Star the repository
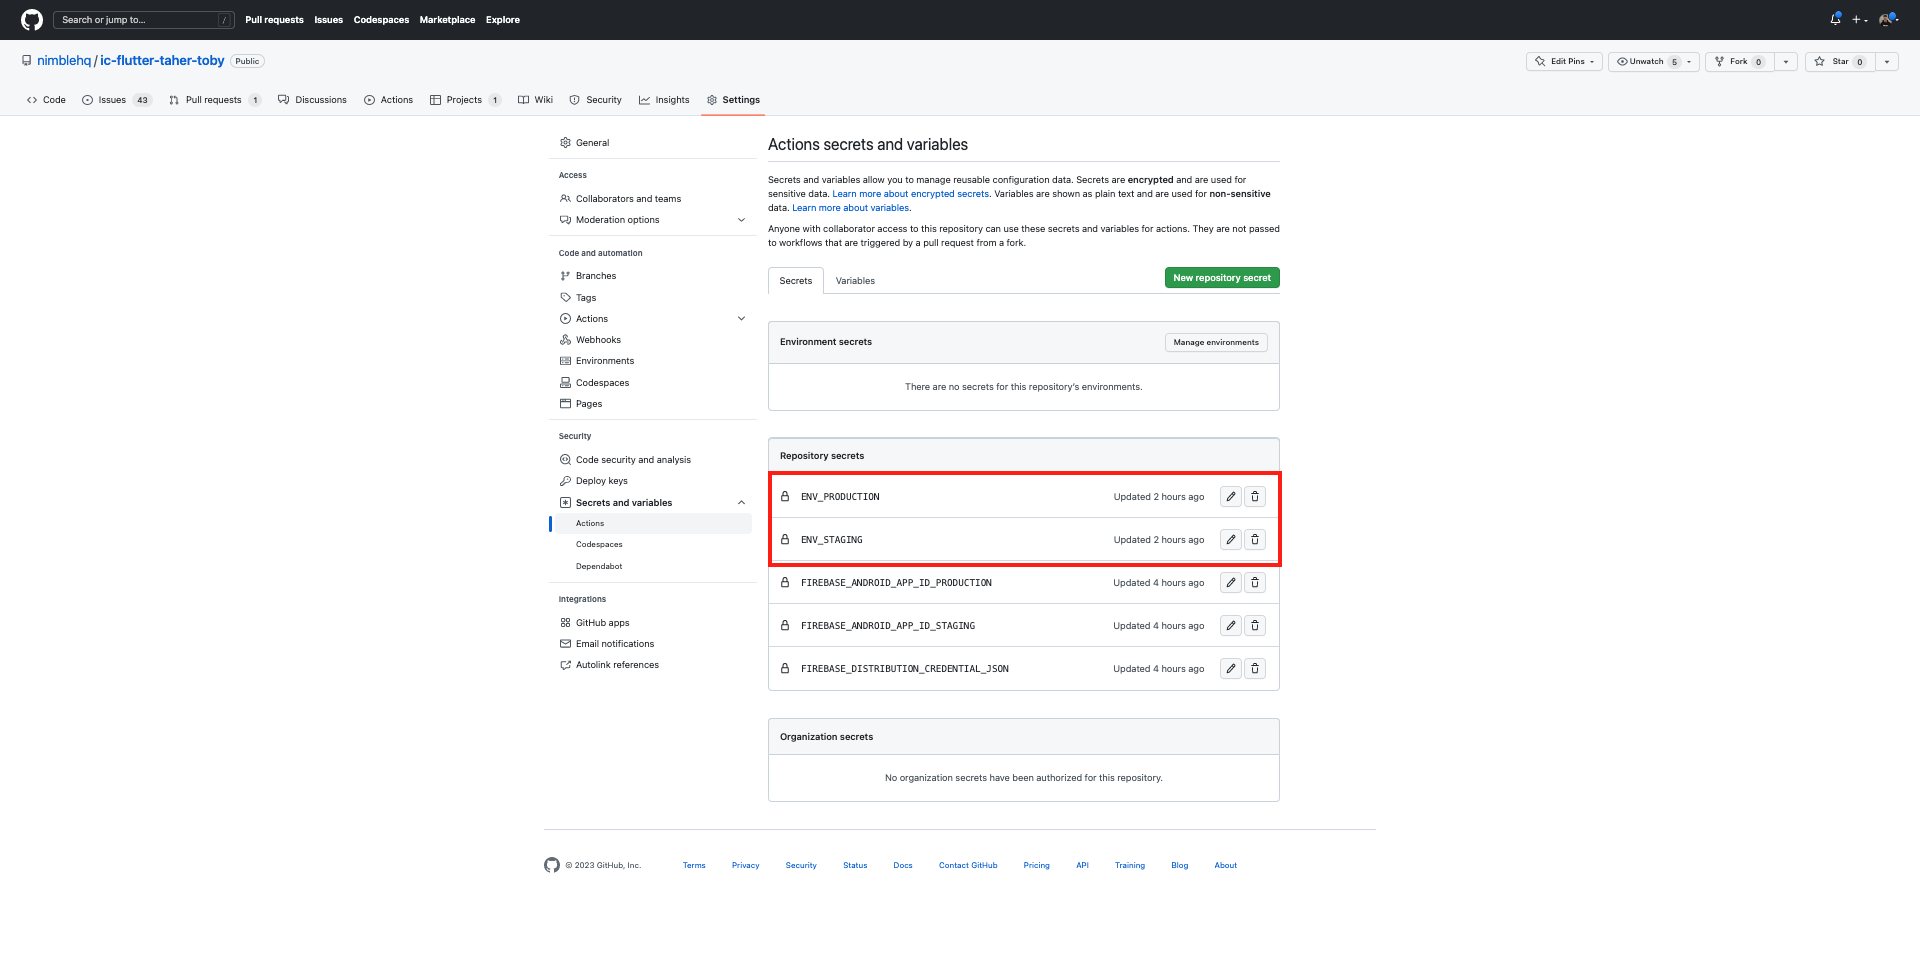This screenshot has width=1920, height=969. pos(1838,61)
